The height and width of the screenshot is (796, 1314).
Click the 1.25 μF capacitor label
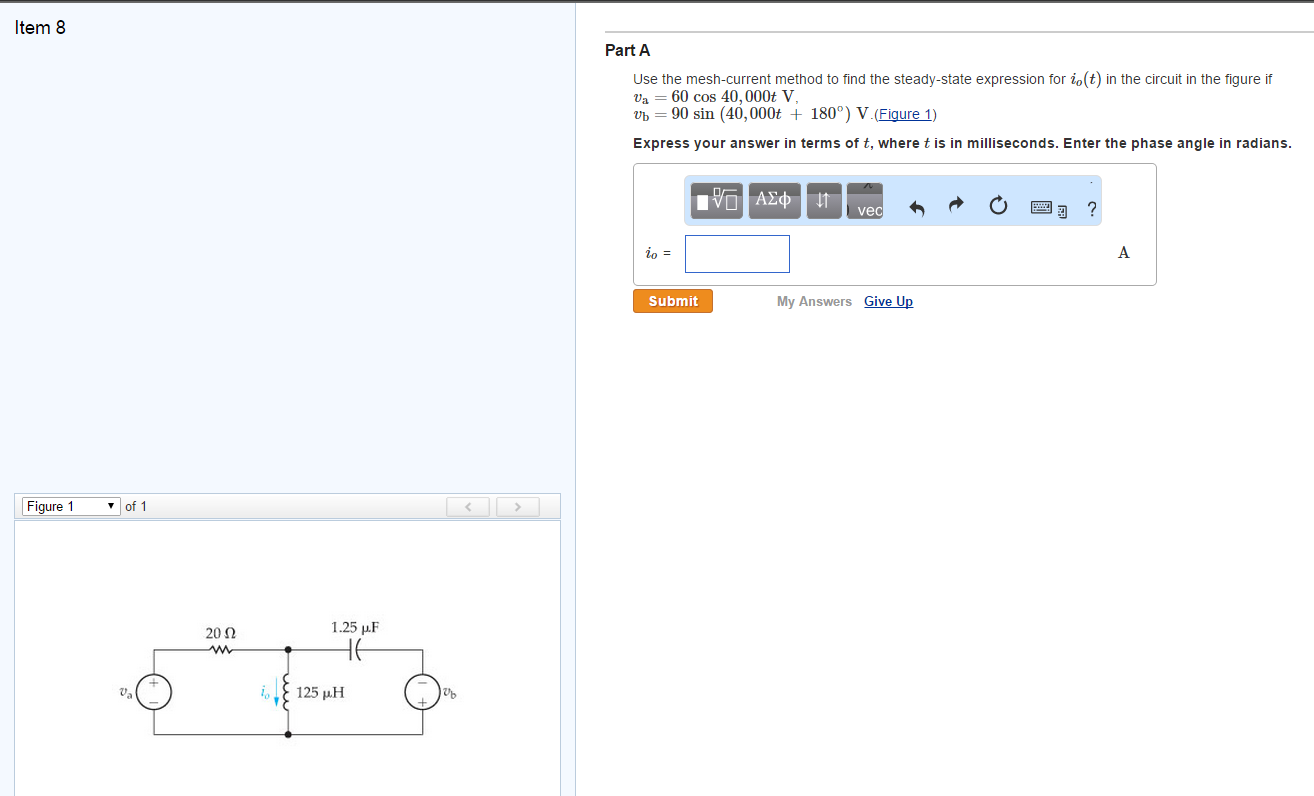(x=355, y=628)
